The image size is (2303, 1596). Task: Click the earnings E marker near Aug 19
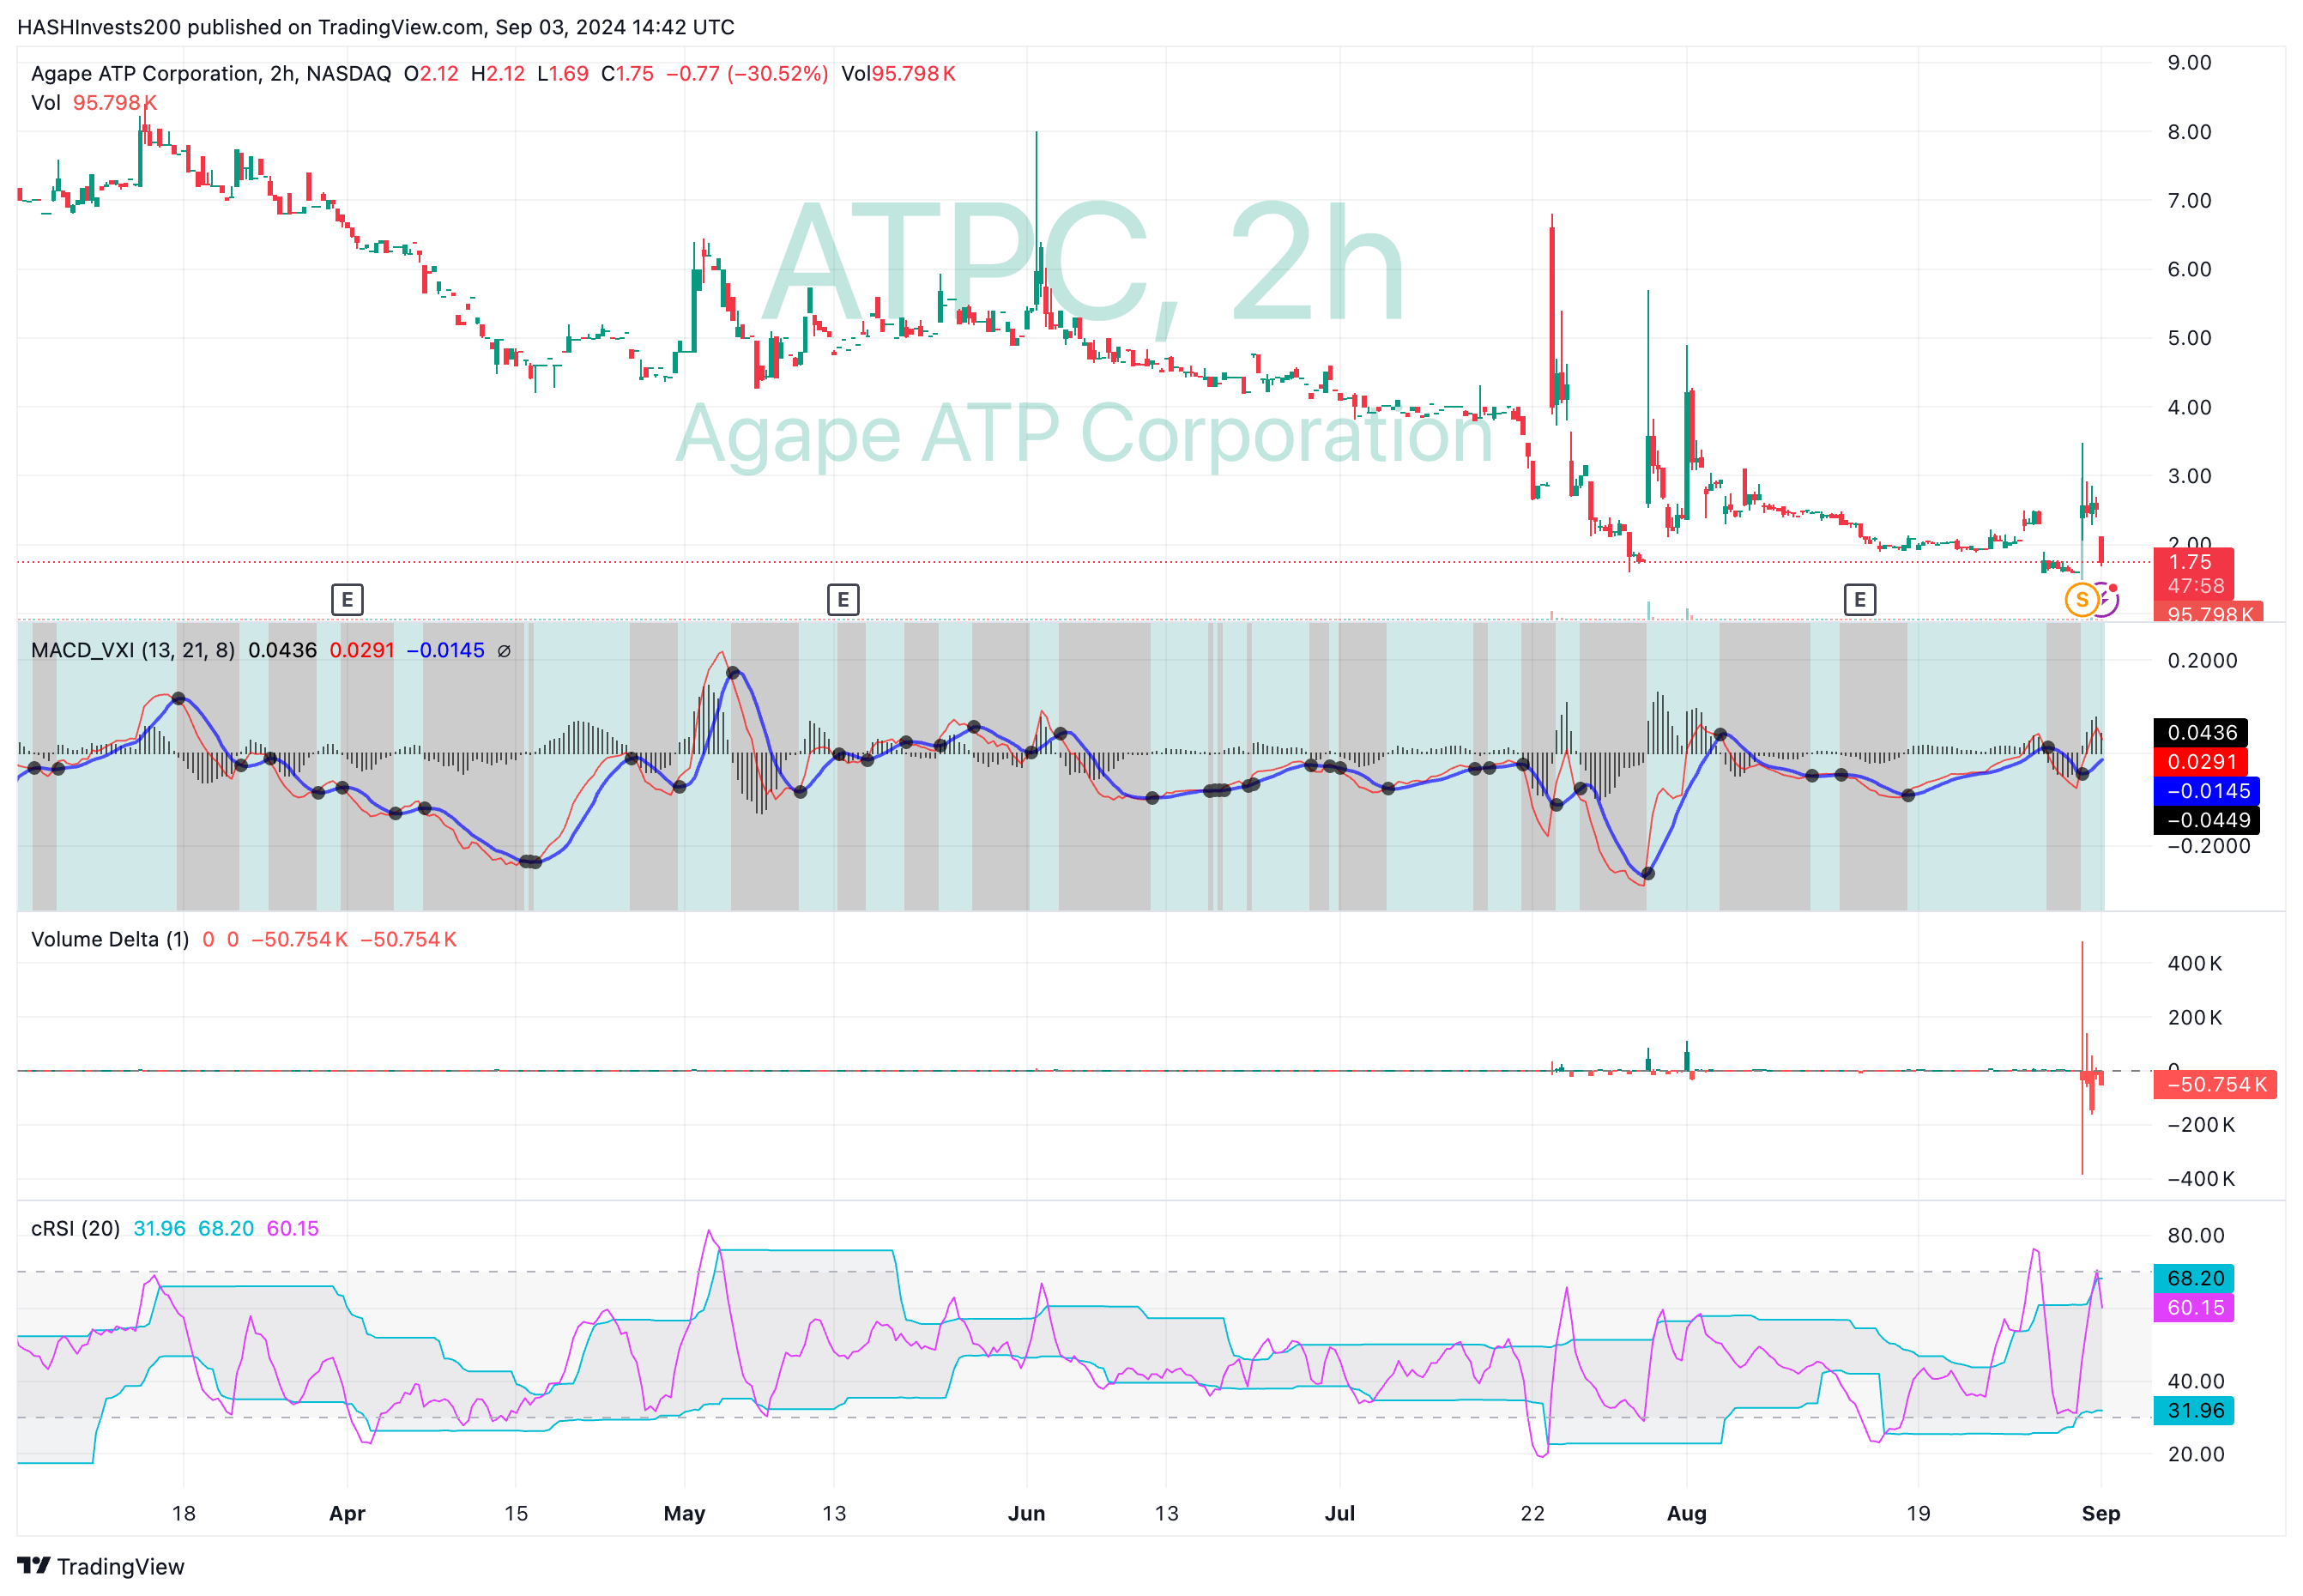pyautogui.click(x=1859, y=600)
